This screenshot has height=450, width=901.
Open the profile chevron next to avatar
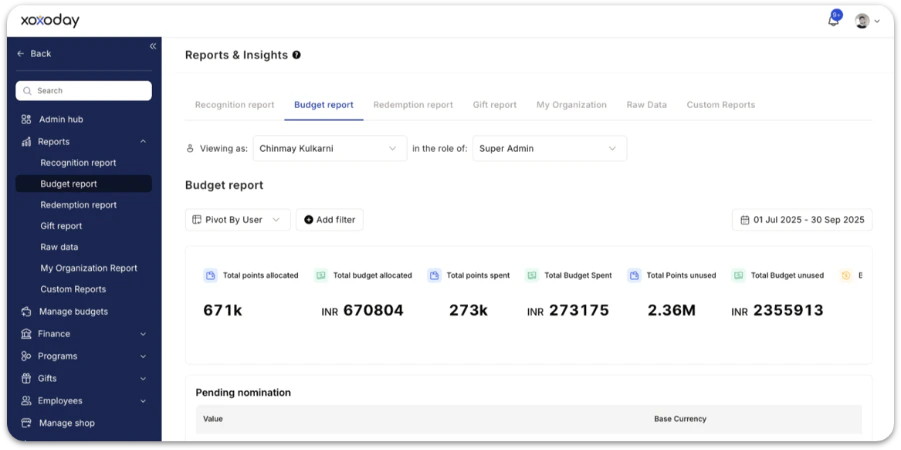[x=877, y=21]
